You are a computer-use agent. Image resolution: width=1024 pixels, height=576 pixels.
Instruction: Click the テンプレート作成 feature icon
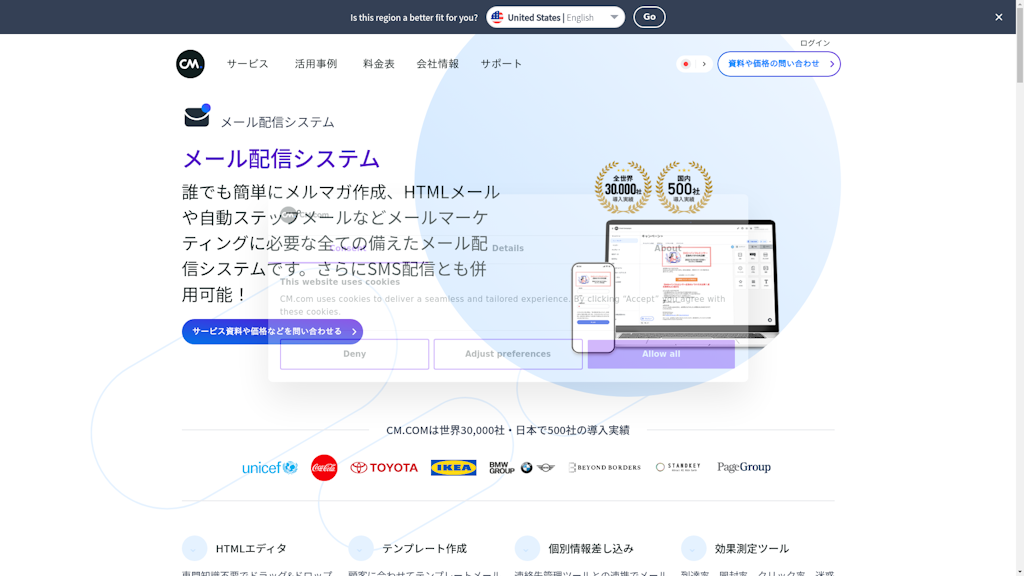(x=361, y=548)
